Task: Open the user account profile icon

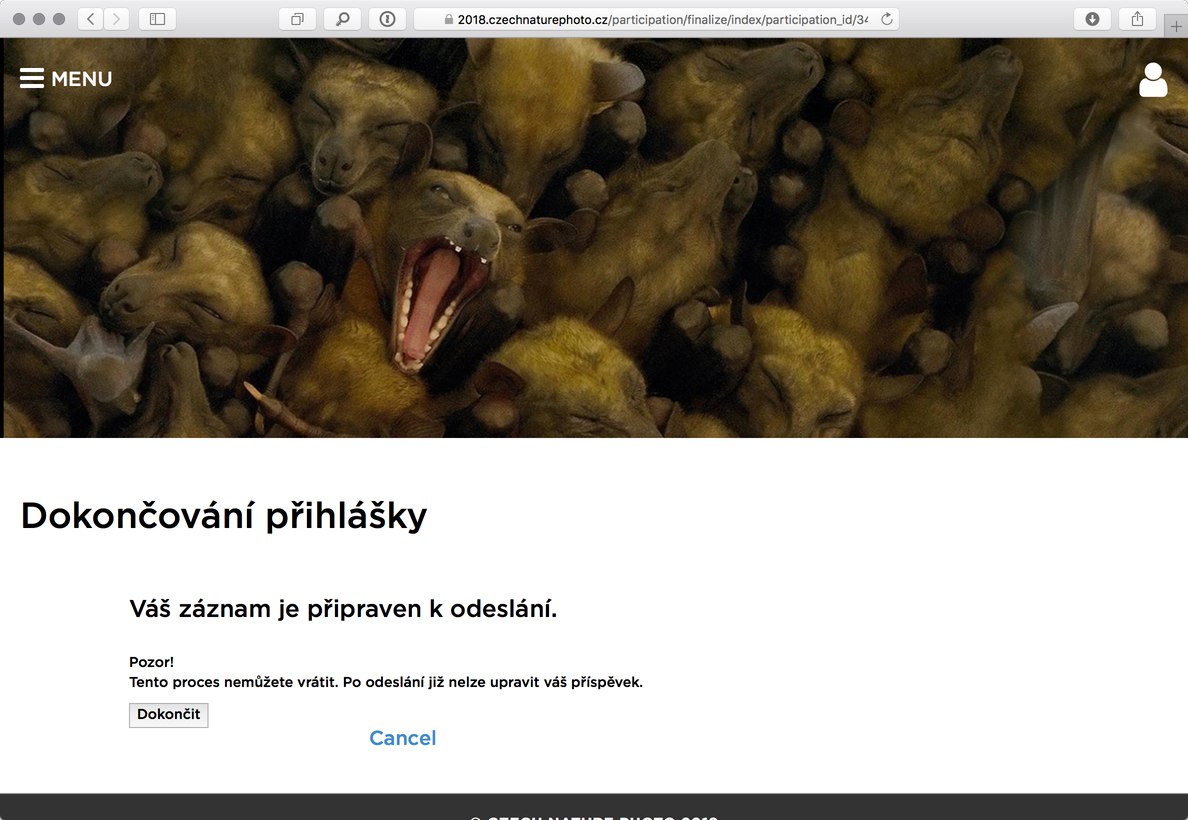Action: click(x=1153, y=80)
